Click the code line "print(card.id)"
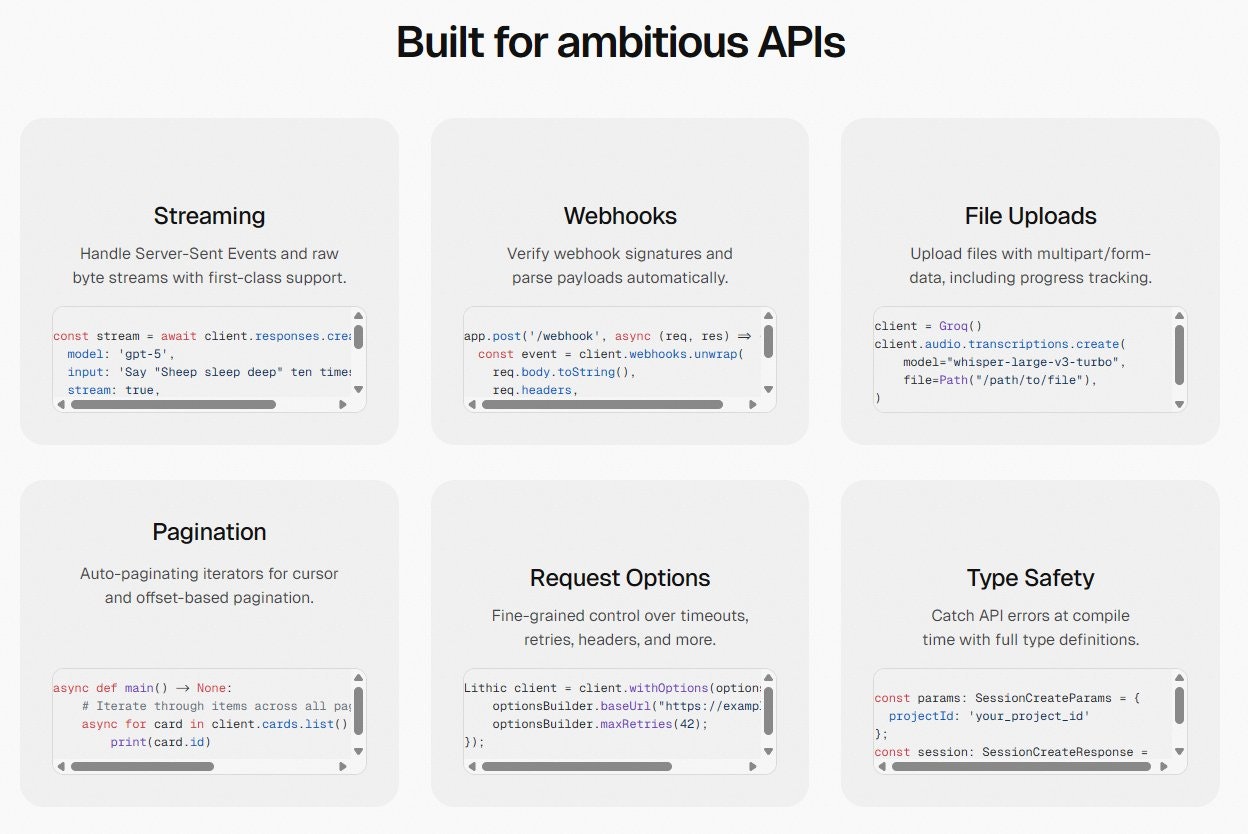This screenshot has height=834, width=1248. coord(160,742)
